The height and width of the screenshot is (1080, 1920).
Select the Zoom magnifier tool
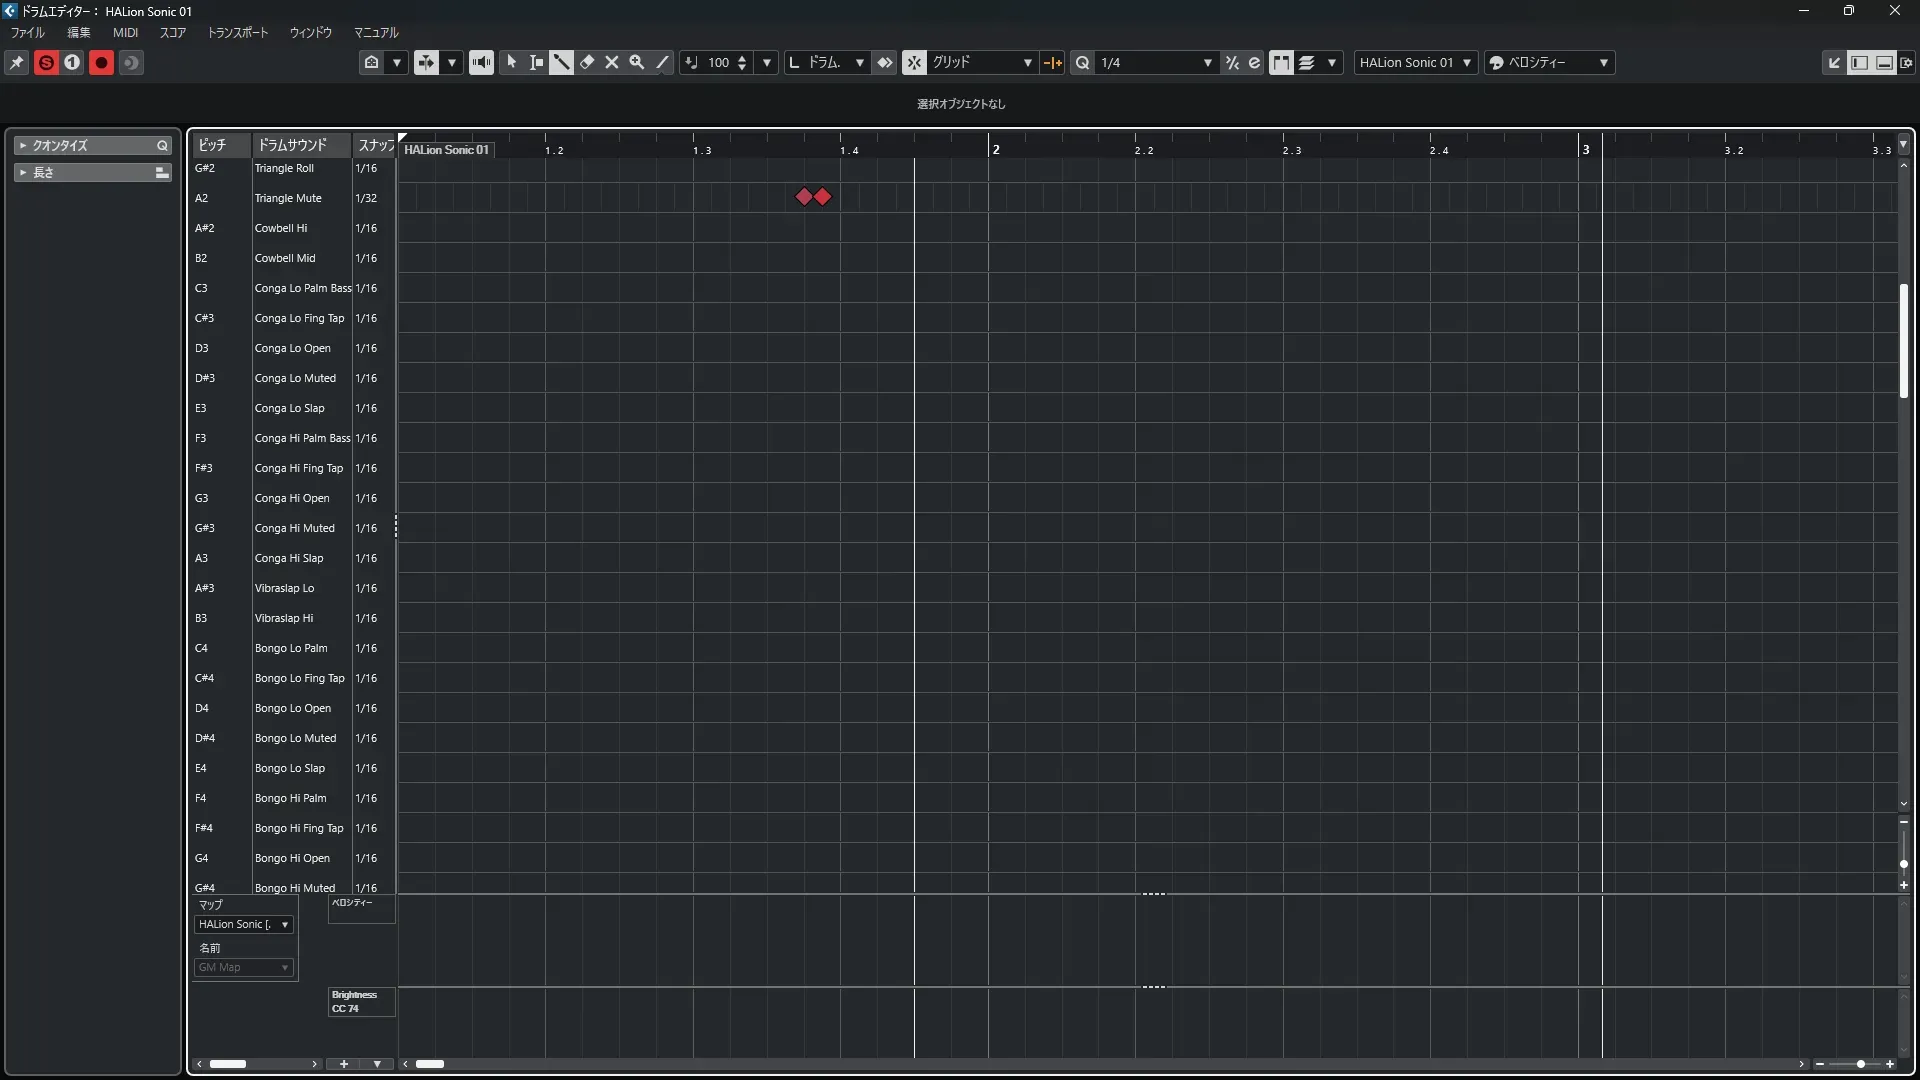(x=637, y=62)
